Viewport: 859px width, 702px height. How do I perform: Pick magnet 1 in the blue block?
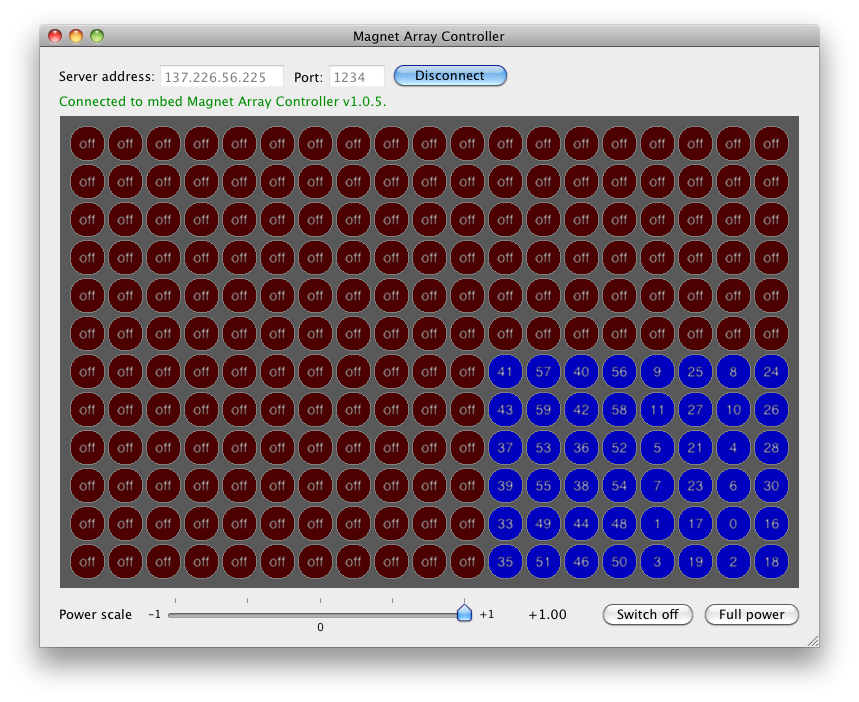[657, 523]
